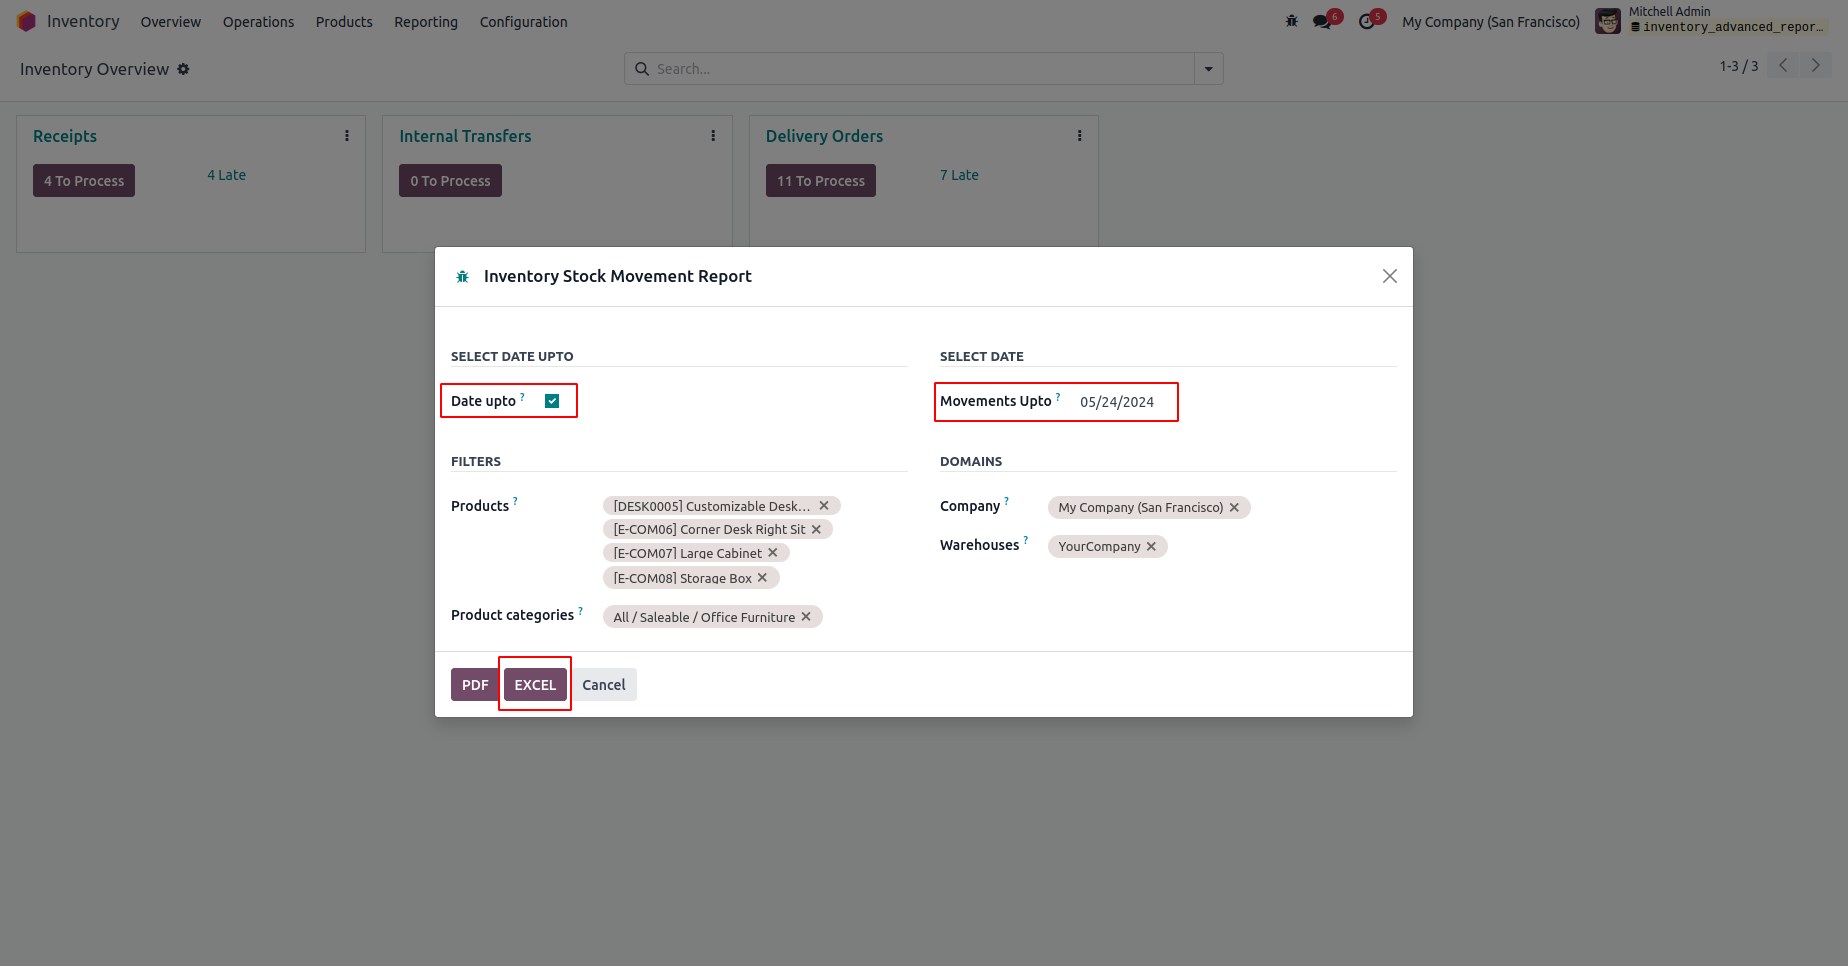Click the search magnifier icon

pyautogui.click(x=642, y=69)
